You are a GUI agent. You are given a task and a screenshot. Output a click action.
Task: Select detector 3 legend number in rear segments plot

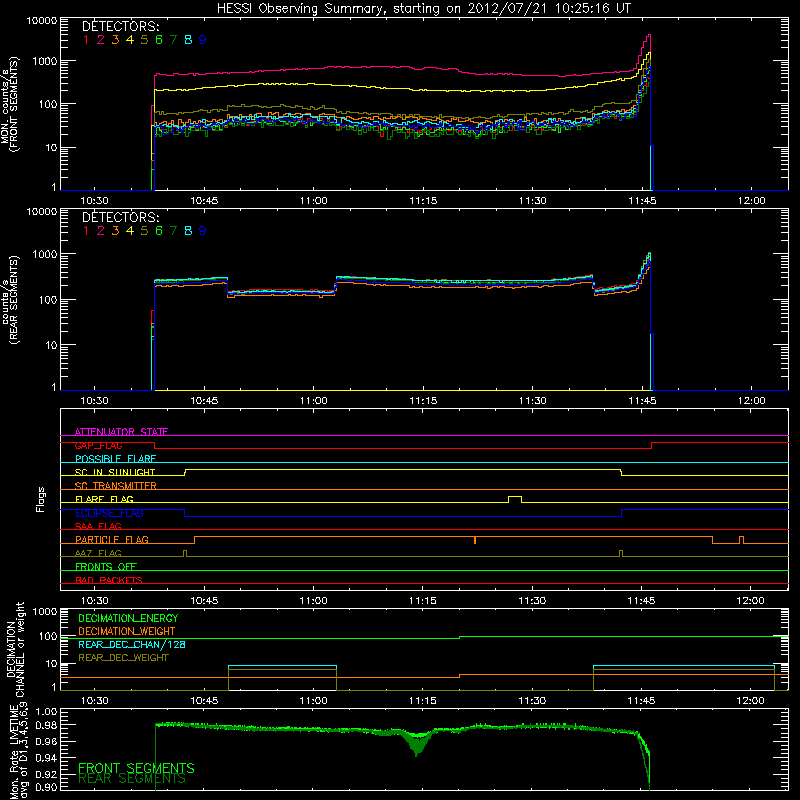pos(115,231)
